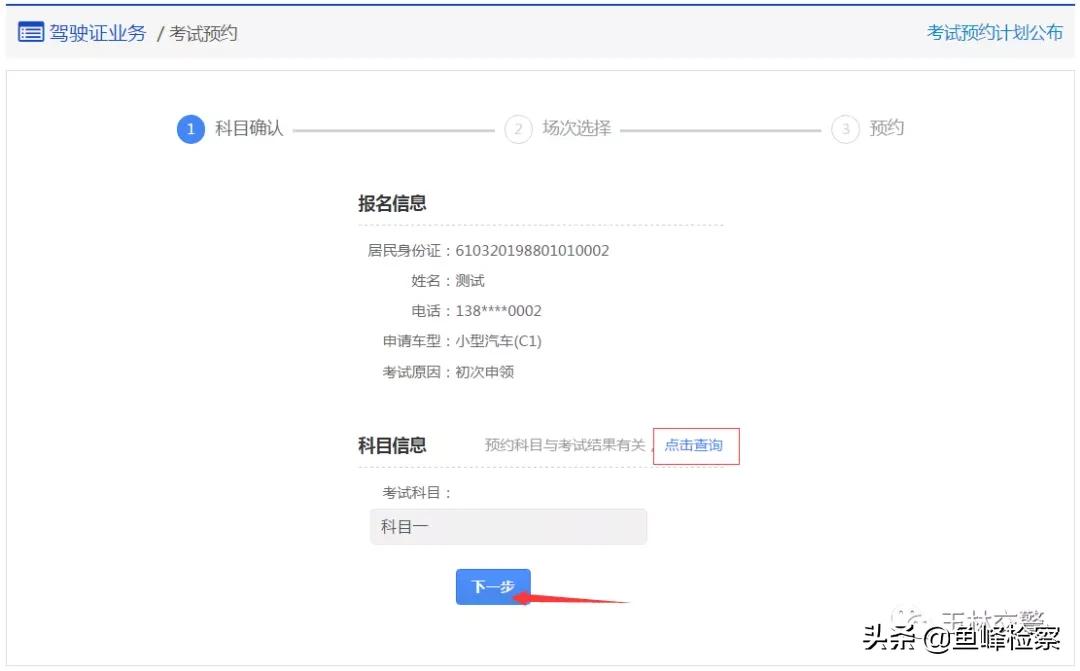
Task: Click the 点击查询 query link
Action: pos(696,446)
